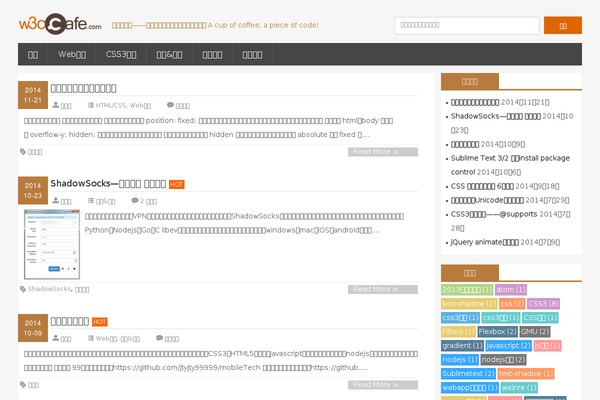Screen dimensions: 600x400
Task: Open sidebar link CSS3 @supports
Action: (494, 214)
